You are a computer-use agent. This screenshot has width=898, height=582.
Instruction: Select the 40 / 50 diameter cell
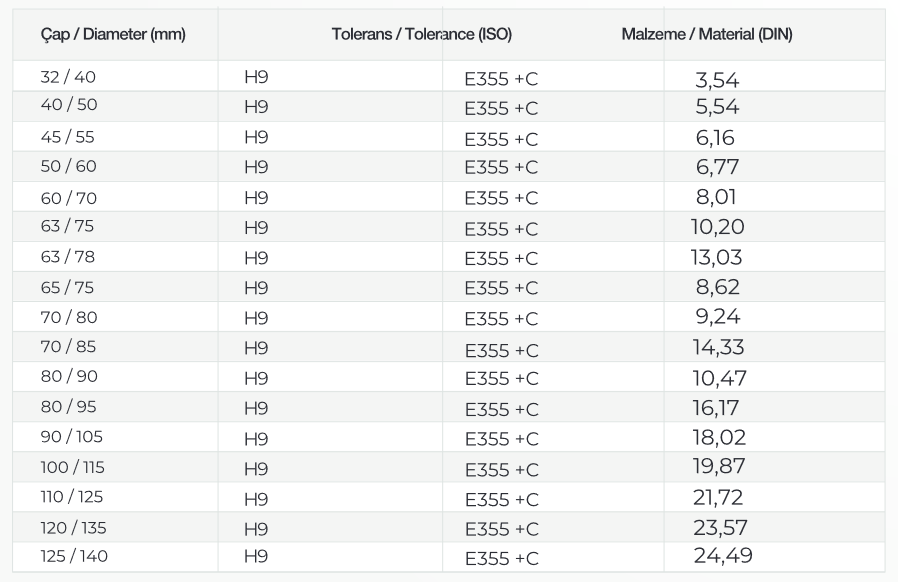pos(69,105)
